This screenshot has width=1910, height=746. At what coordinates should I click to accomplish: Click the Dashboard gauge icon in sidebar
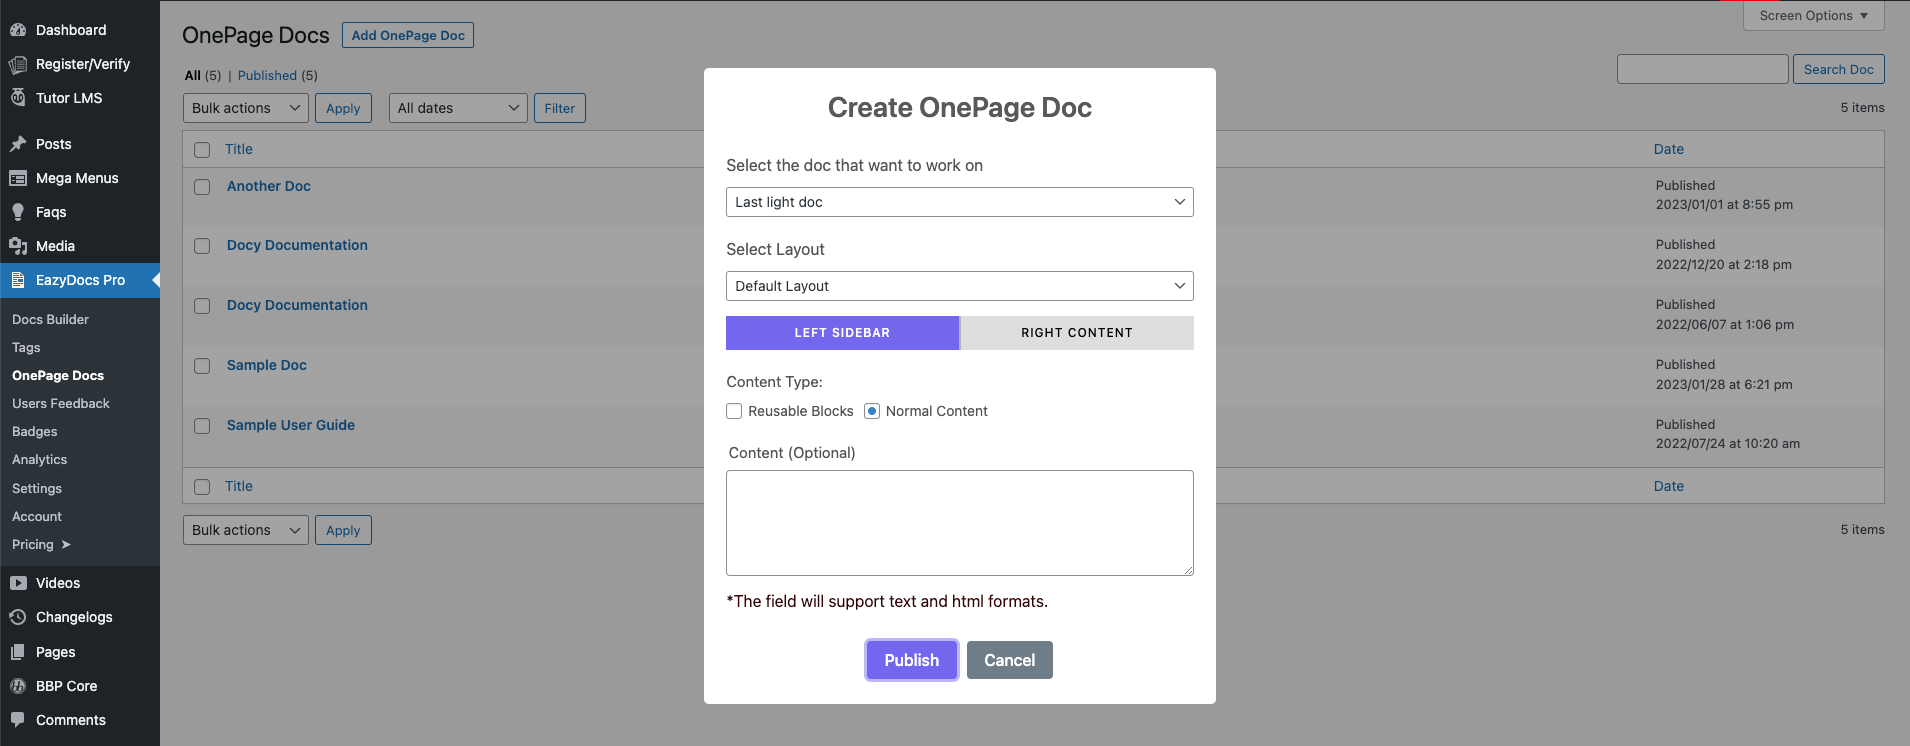[18, 30]
